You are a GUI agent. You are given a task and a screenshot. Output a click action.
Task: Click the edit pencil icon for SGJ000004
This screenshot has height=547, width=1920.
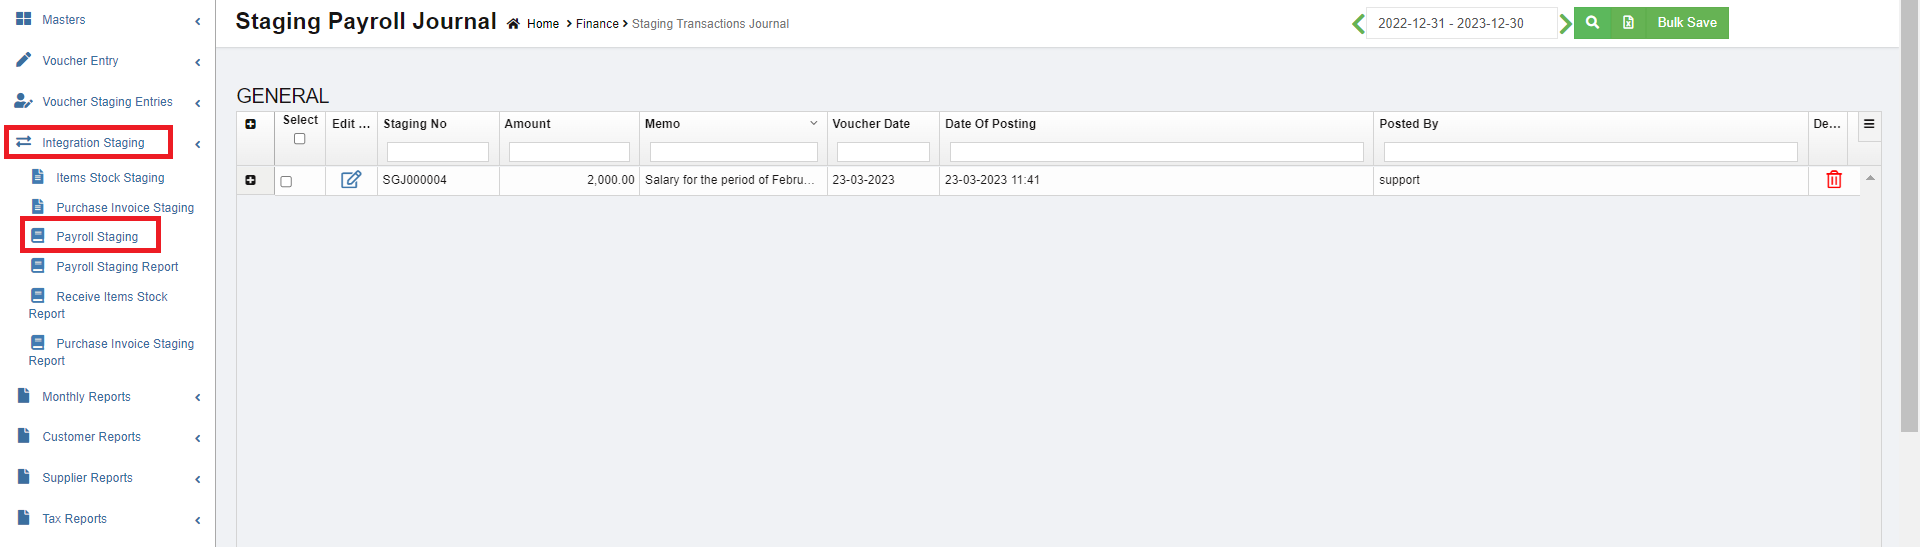pos(351,180)
